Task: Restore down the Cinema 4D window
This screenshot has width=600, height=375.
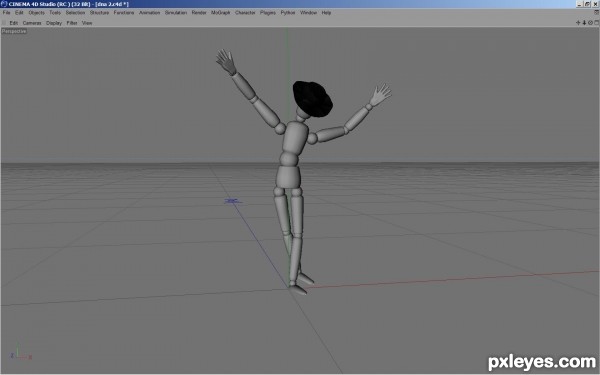Action: 587,4
